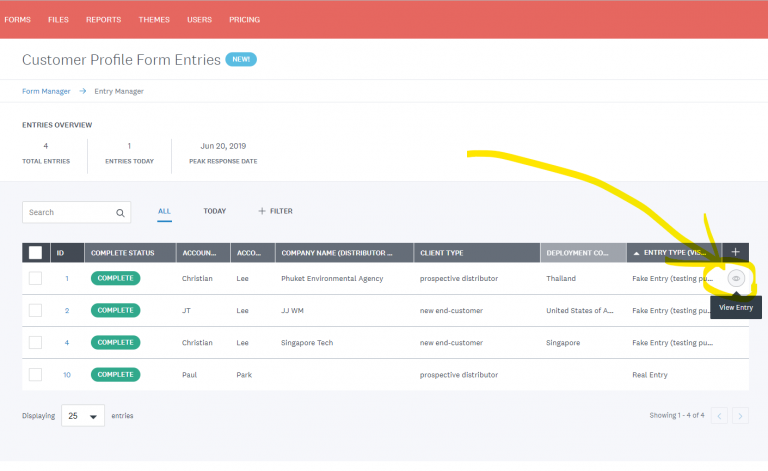The height and width of the screenshot is (471, 768).
Task: Click the search magnifier icon
Action: coord(120,213)
